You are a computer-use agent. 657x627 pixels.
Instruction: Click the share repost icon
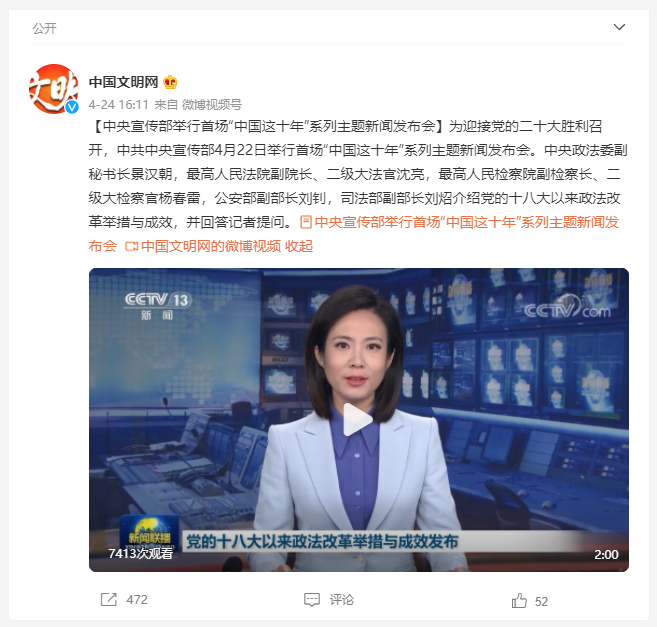click(109, 600)
